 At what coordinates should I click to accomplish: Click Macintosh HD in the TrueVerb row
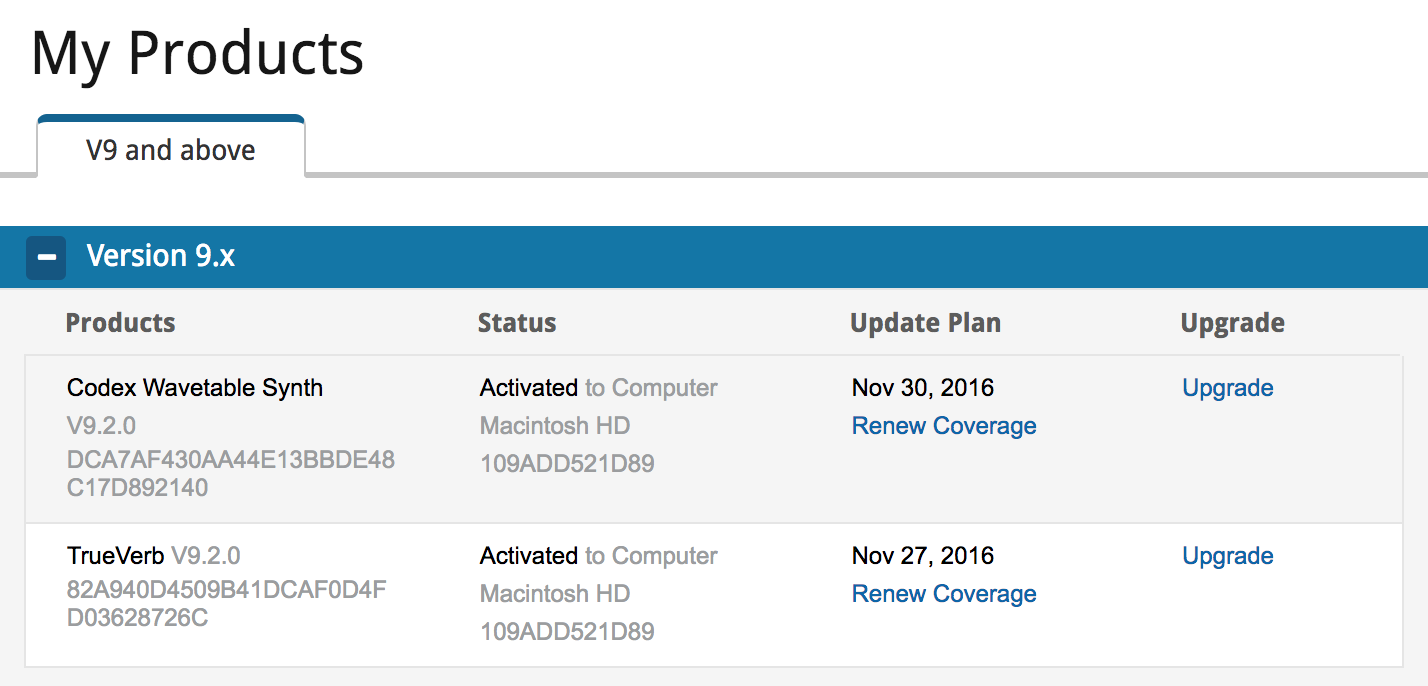555,594
